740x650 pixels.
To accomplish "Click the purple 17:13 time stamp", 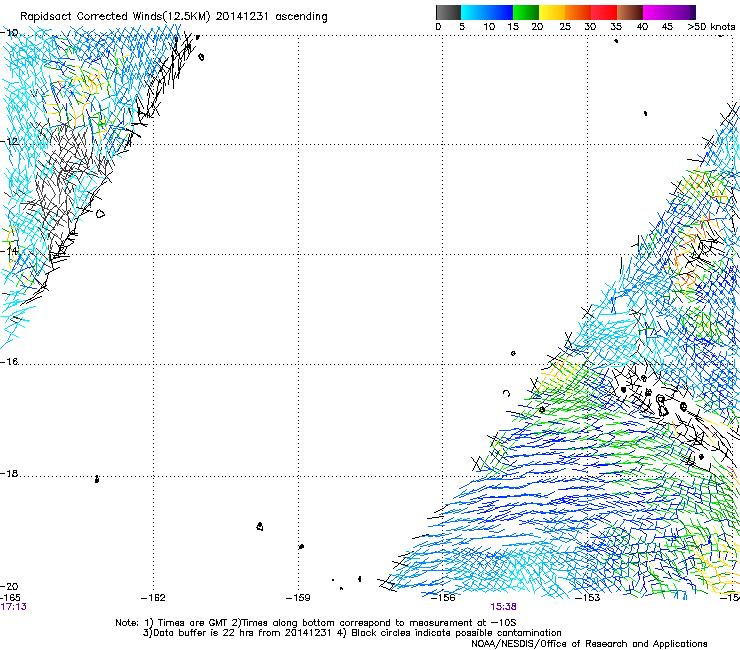I will pos(13,607).
